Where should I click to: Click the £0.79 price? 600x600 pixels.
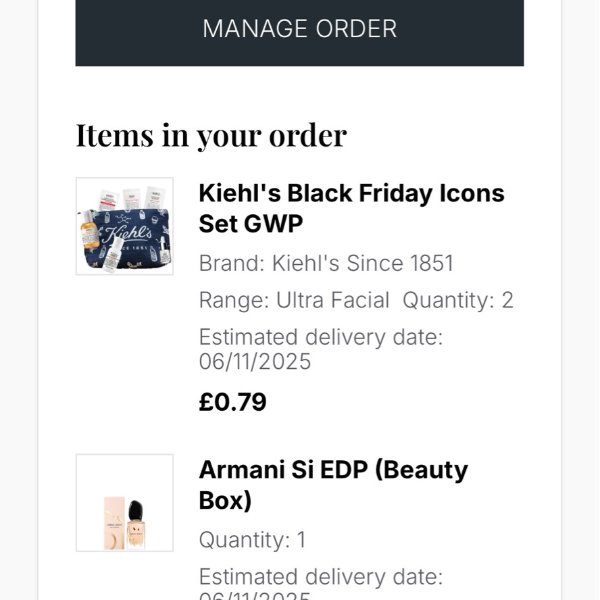tap(233, 402)
